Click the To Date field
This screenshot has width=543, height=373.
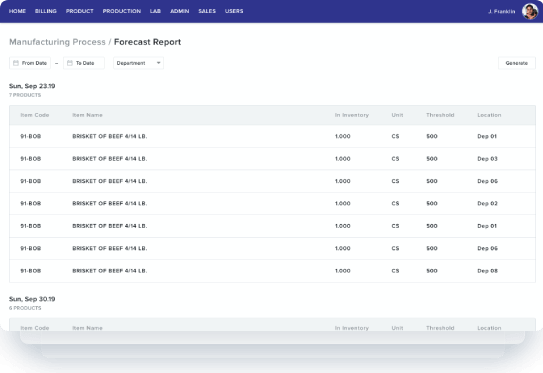coord(84,63)
